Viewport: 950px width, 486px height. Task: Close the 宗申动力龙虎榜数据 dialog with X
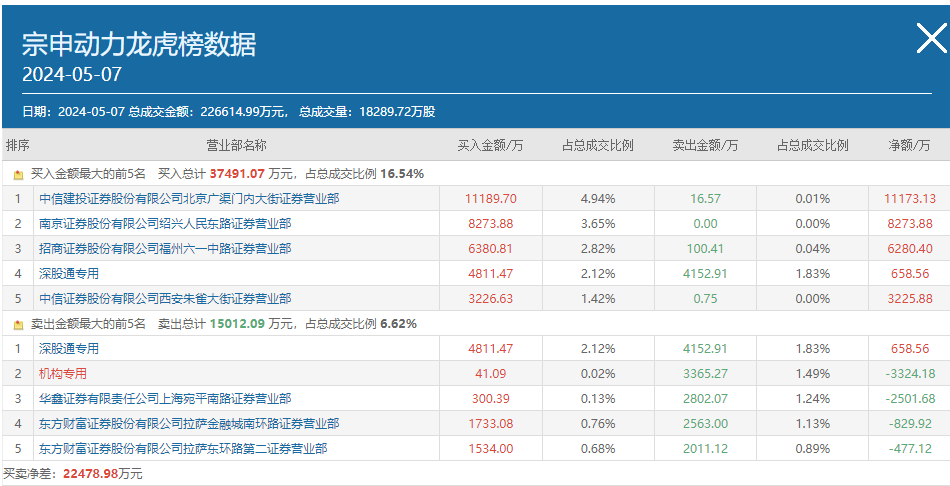(x=931, y=39)
